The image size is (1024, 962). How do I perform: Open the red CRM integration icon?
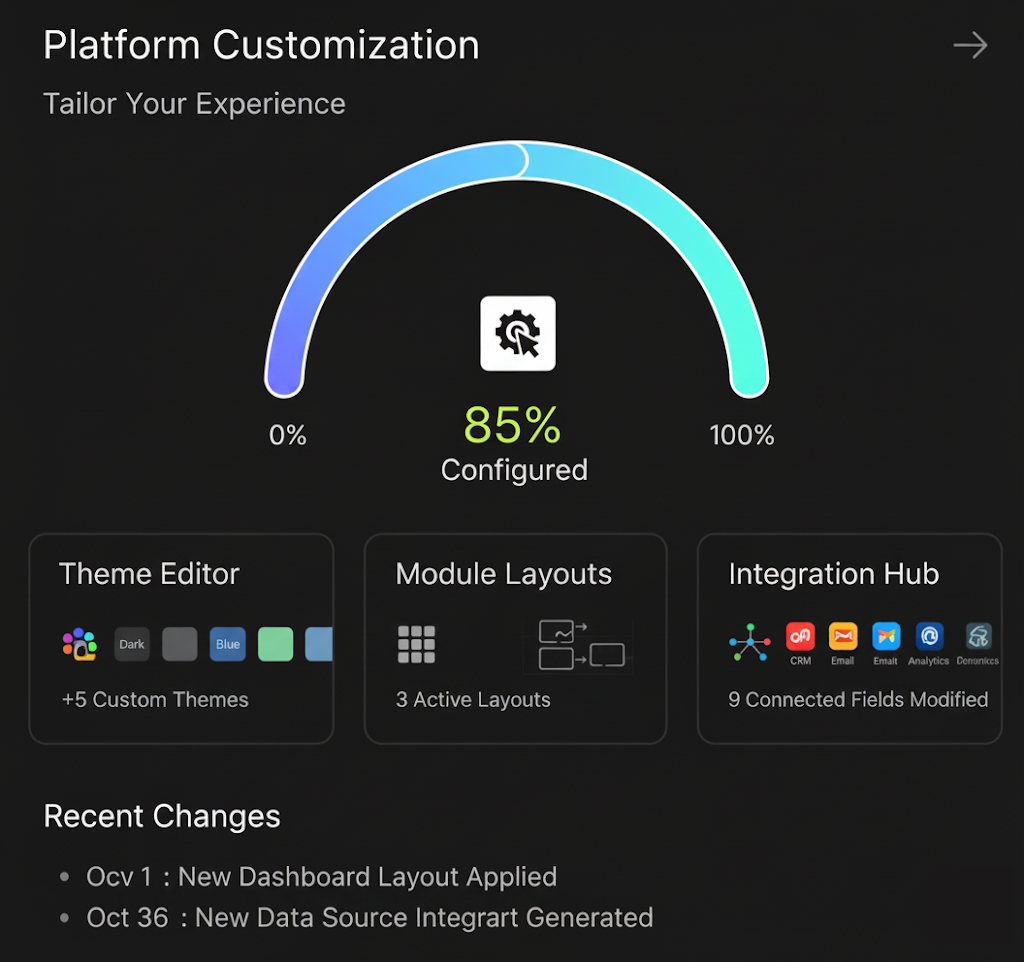800,637
